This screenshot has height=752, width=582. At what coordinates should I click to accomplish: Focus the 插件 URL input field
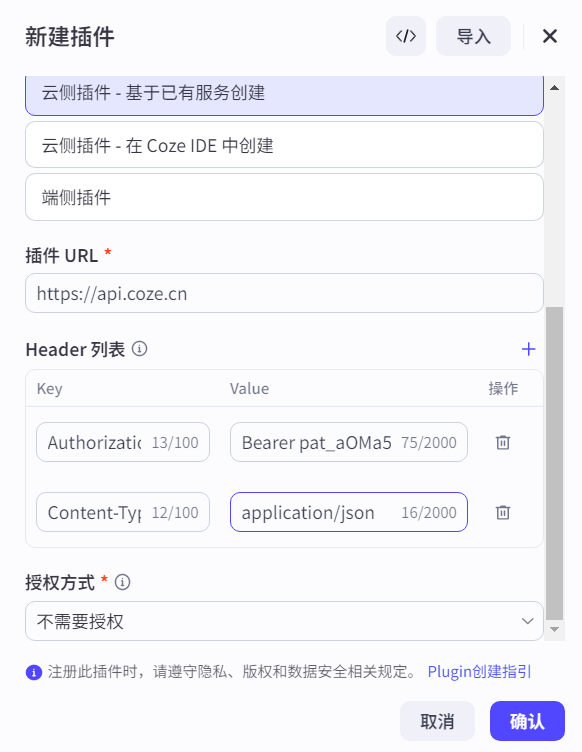[284, 293]
